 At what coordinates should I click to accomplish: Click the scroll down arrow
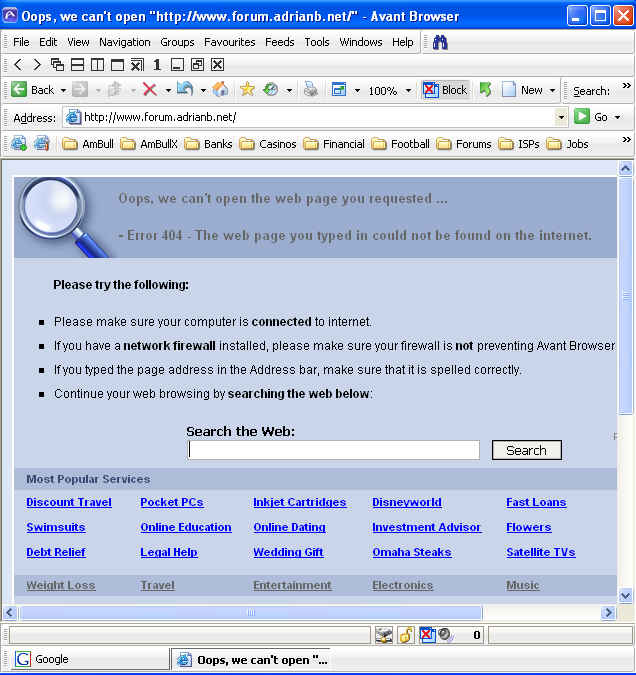click(x=626, y=596)
